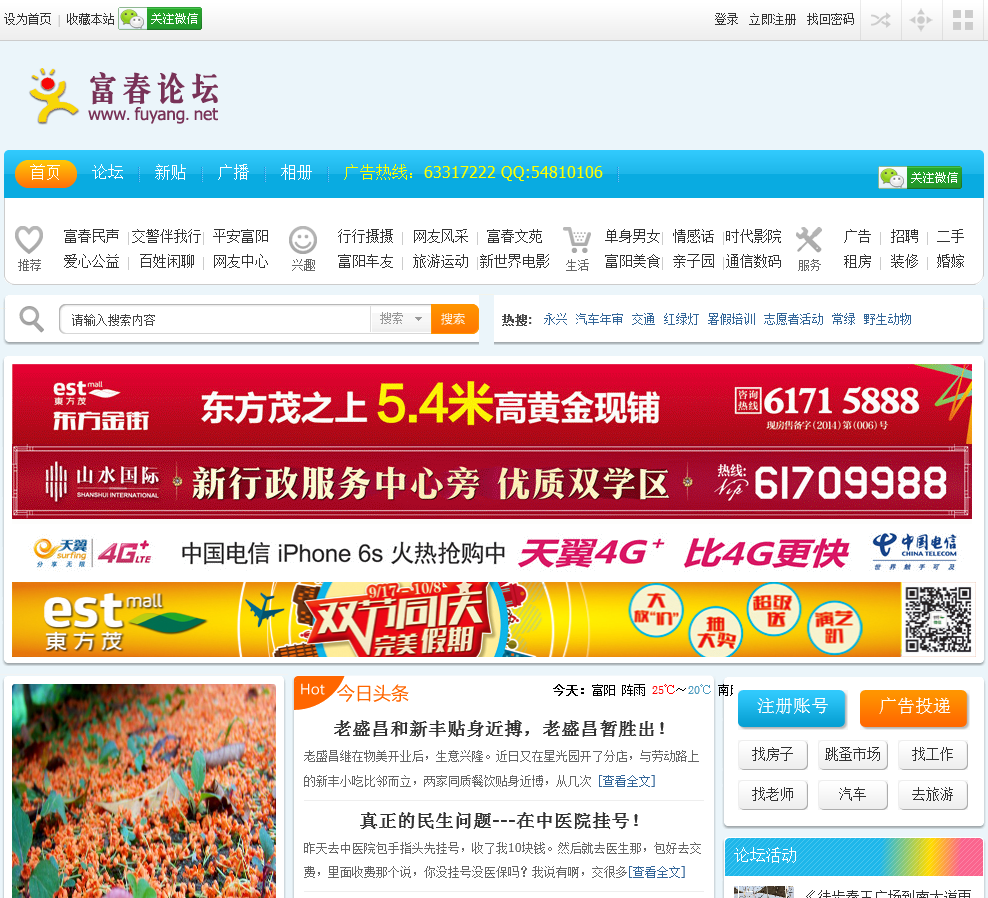The height and width of the screenshot is (898, 988).
Task: Click the 找工作 button
Action: coord(933,754)
